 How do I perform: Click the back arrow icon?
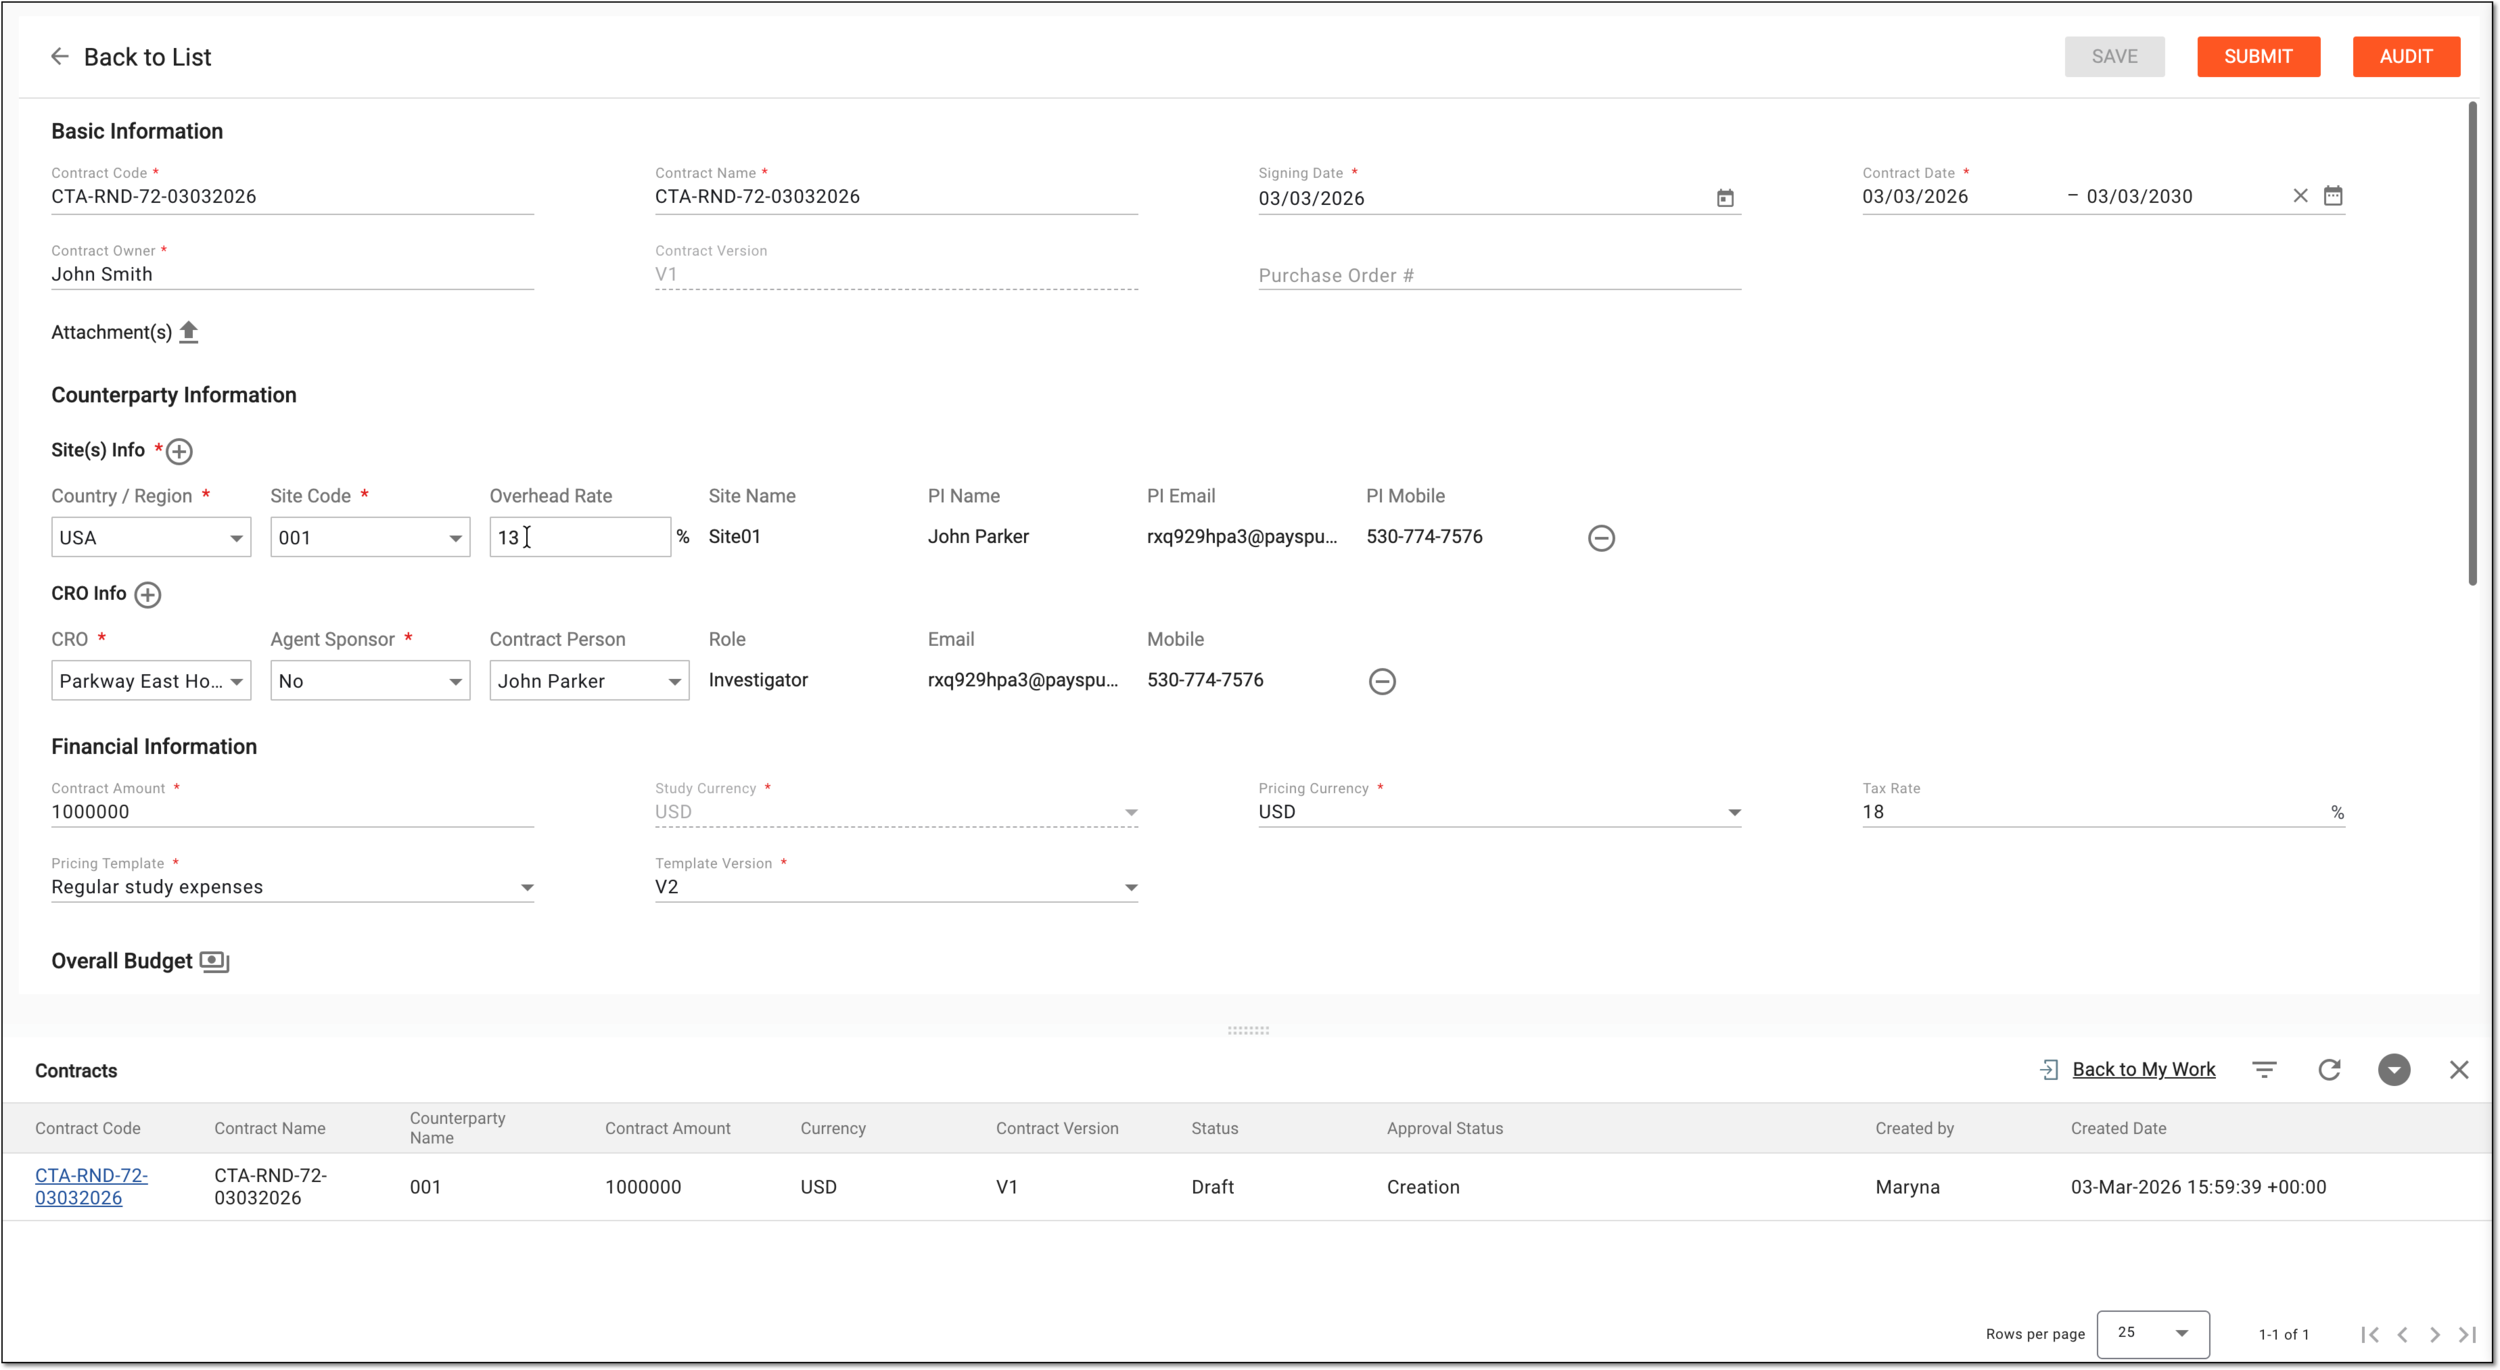click(x=60, y=57)
